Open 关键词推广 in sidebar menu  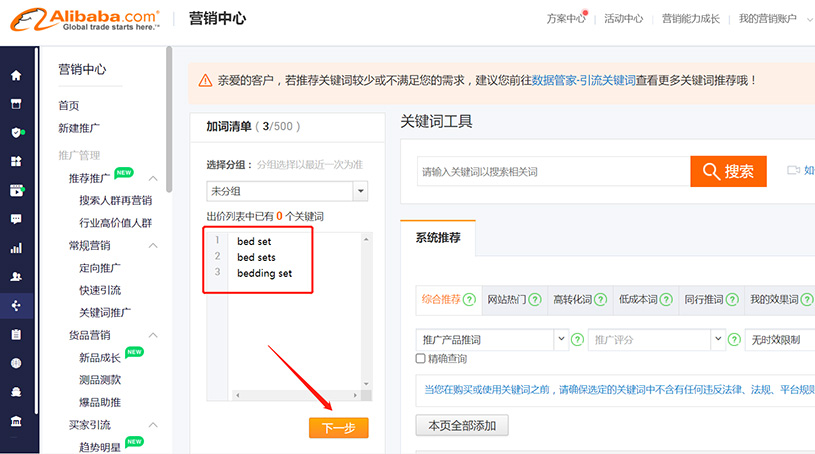point(105,313)
